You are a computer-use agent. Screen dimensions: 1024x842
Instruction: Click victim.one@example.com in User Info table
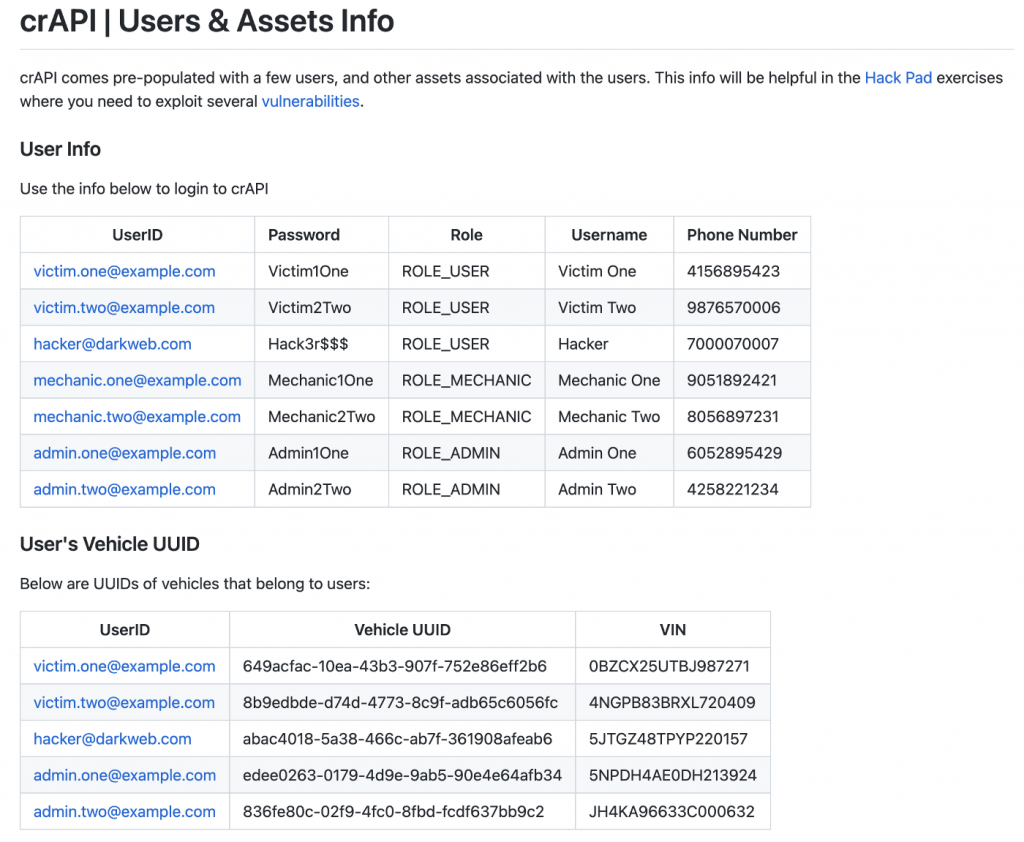pos(124,271)
